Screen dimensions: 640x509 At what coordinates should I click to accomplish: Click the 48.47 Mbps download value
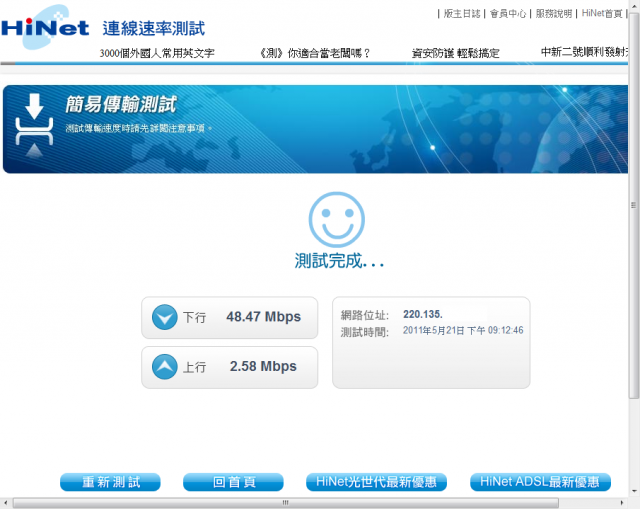coord(264,317)
